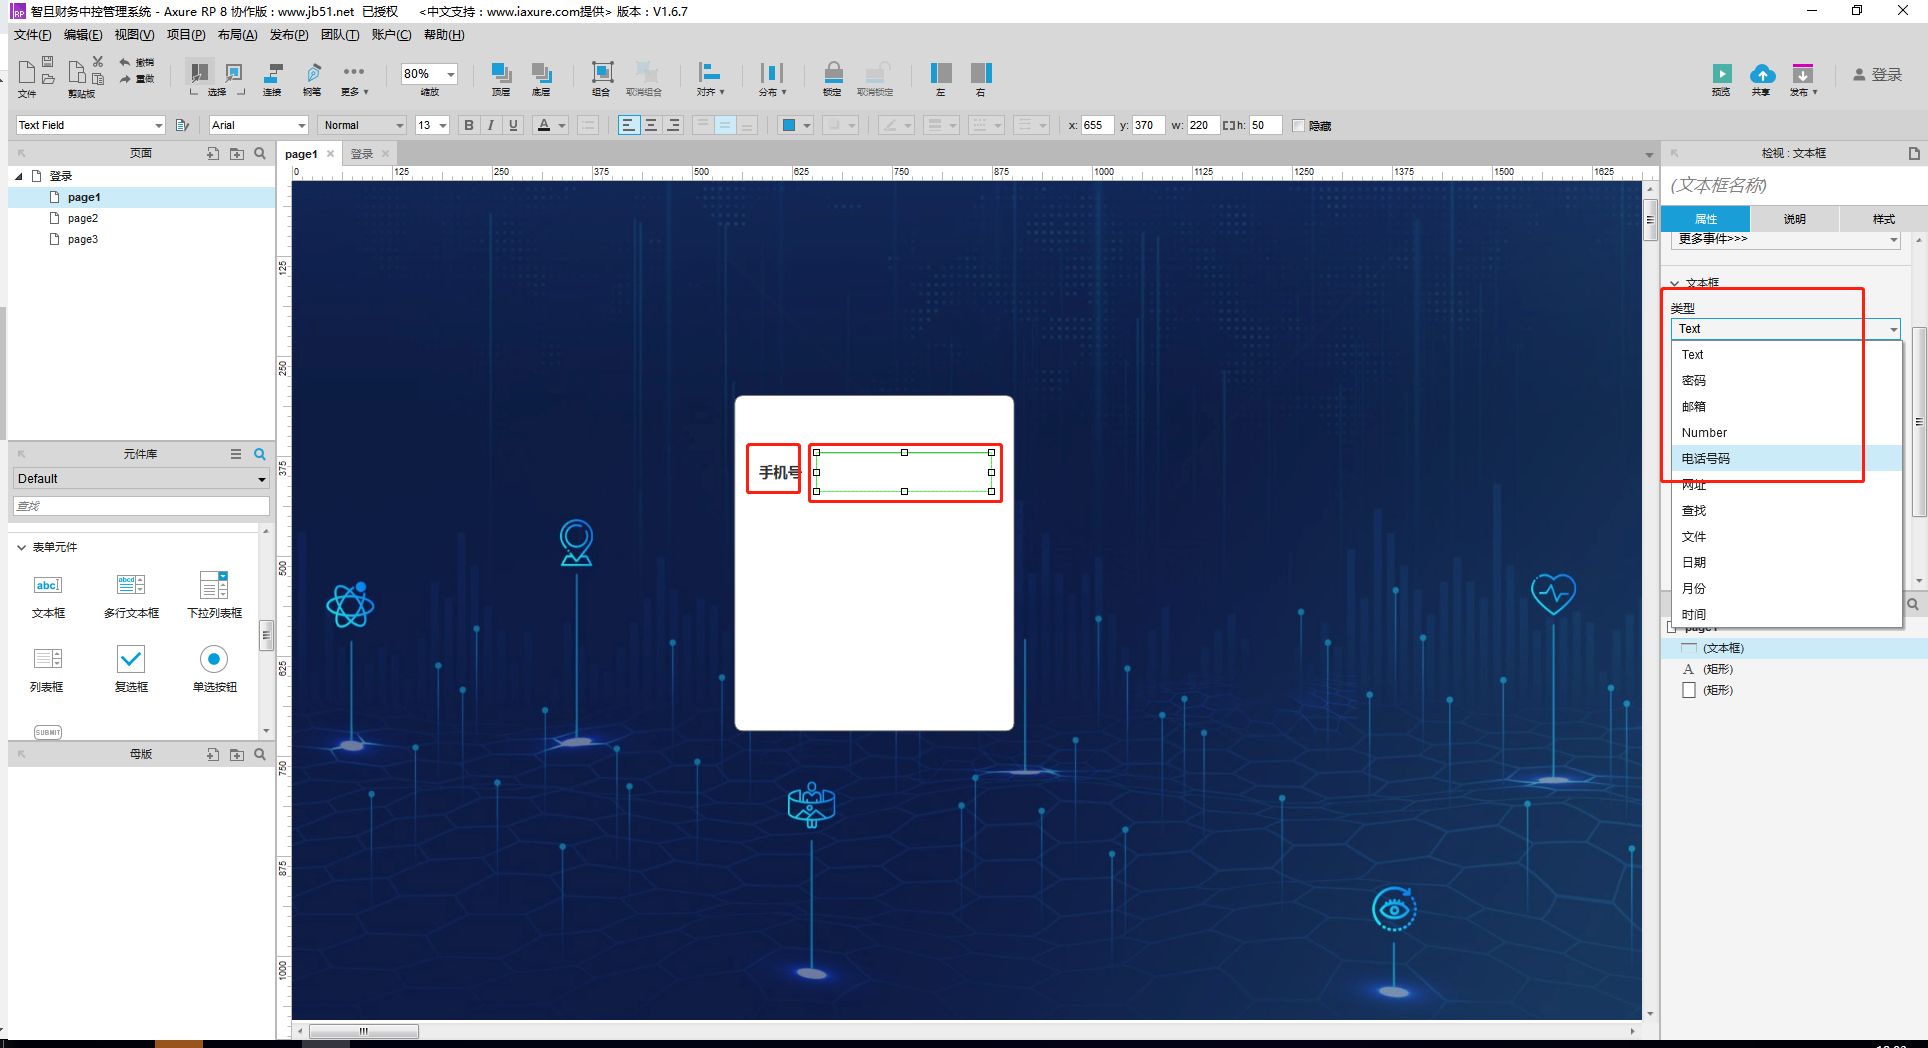Screen dimensions: 1928x1048
Task: Select page2 in pages tree
Action: pyautogui.click(x=82, y=218)
